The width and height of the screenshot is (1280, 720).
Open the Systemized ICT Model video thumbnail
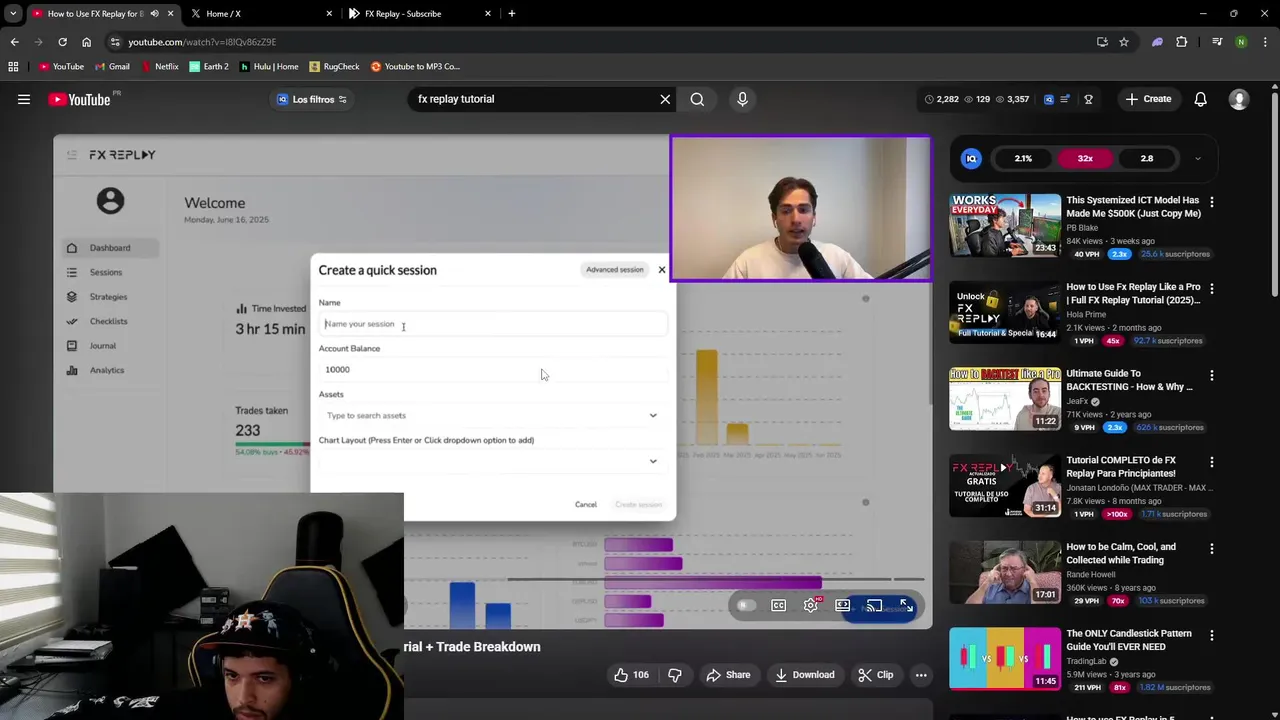(x=1005, y=225)
